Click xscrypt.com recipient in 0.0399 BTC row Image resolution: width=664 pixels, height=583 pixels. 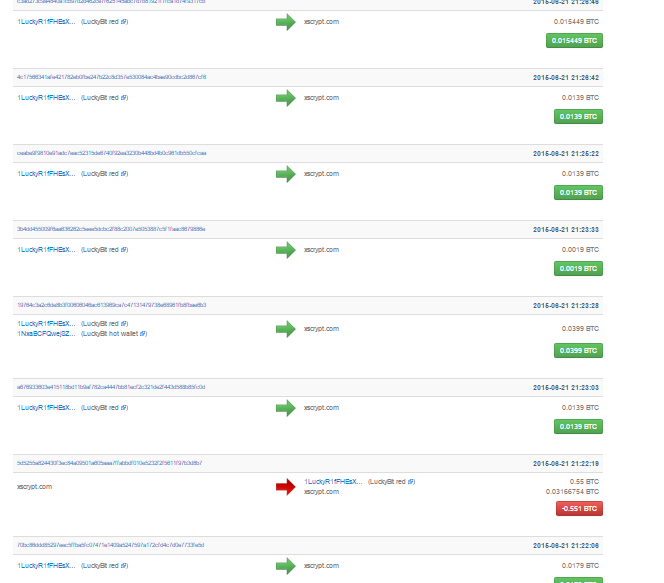click(x=321, y=329)
